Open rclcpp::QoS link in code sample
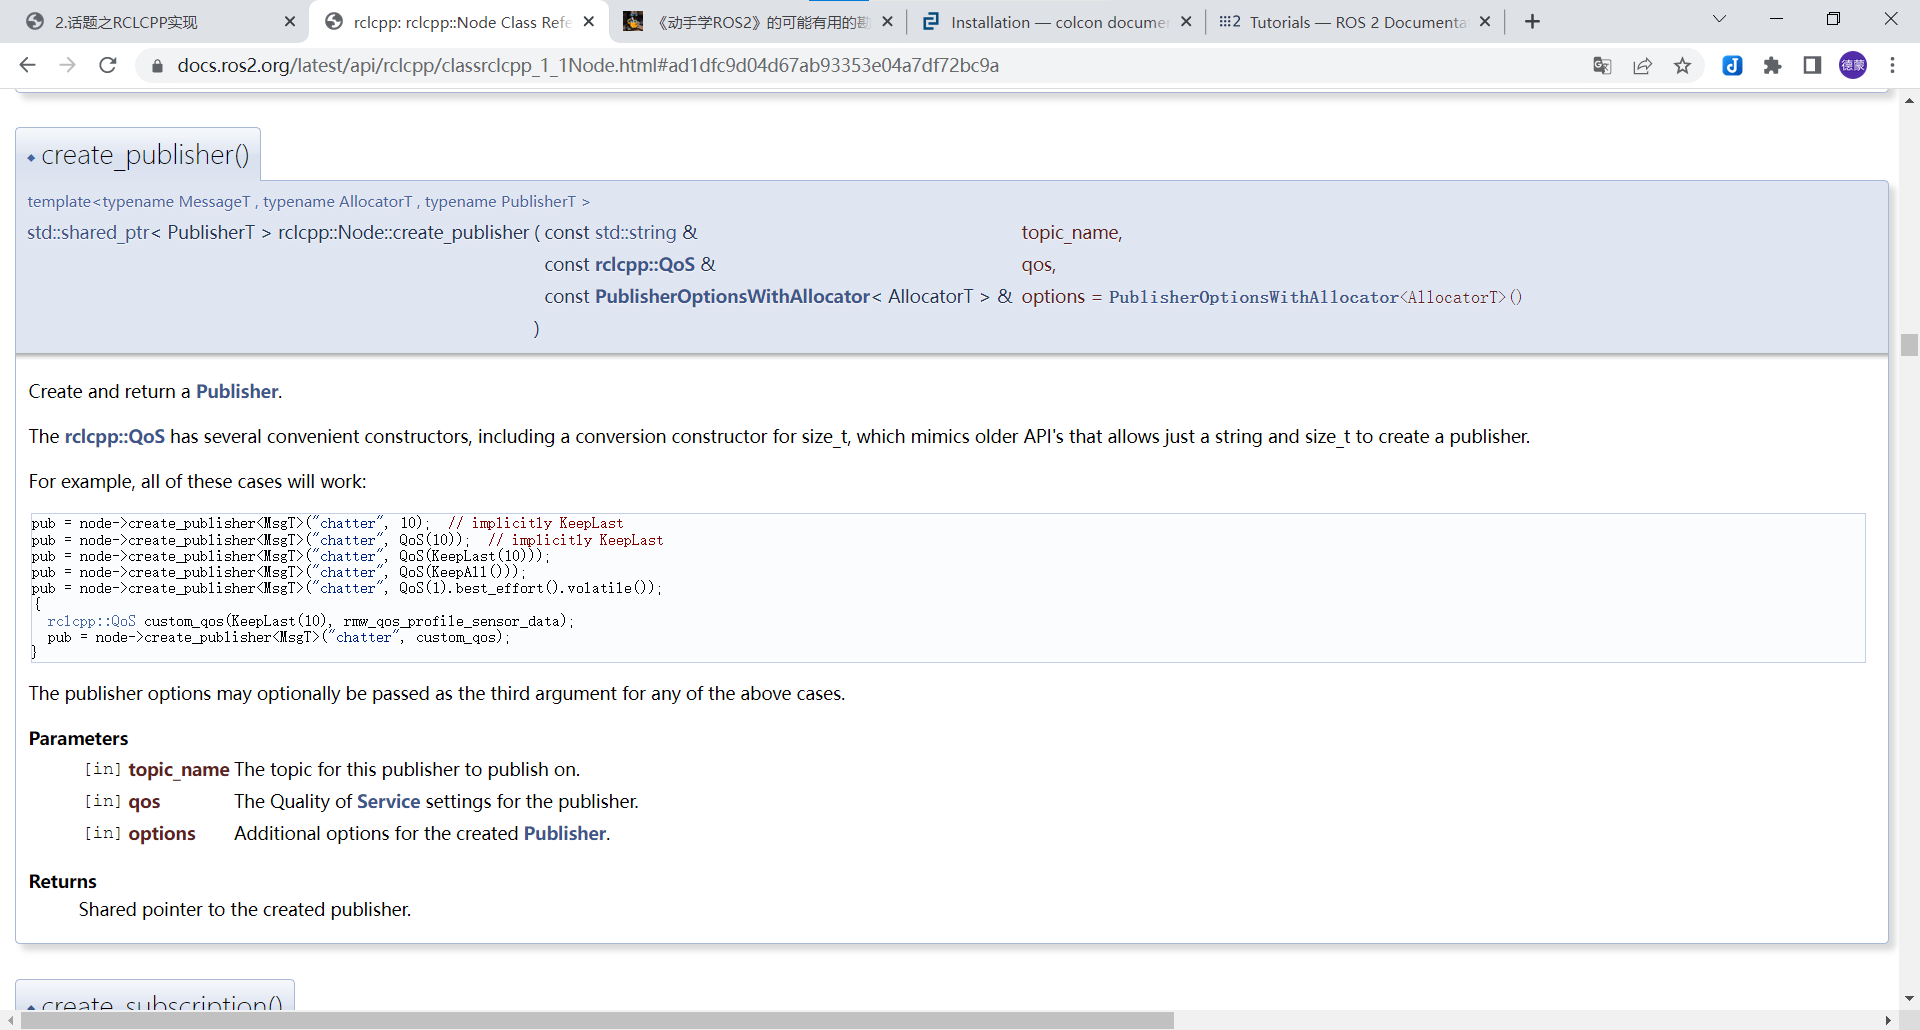The width and height of the screenshot is (1920, 1030). click(x=91, y=621)
